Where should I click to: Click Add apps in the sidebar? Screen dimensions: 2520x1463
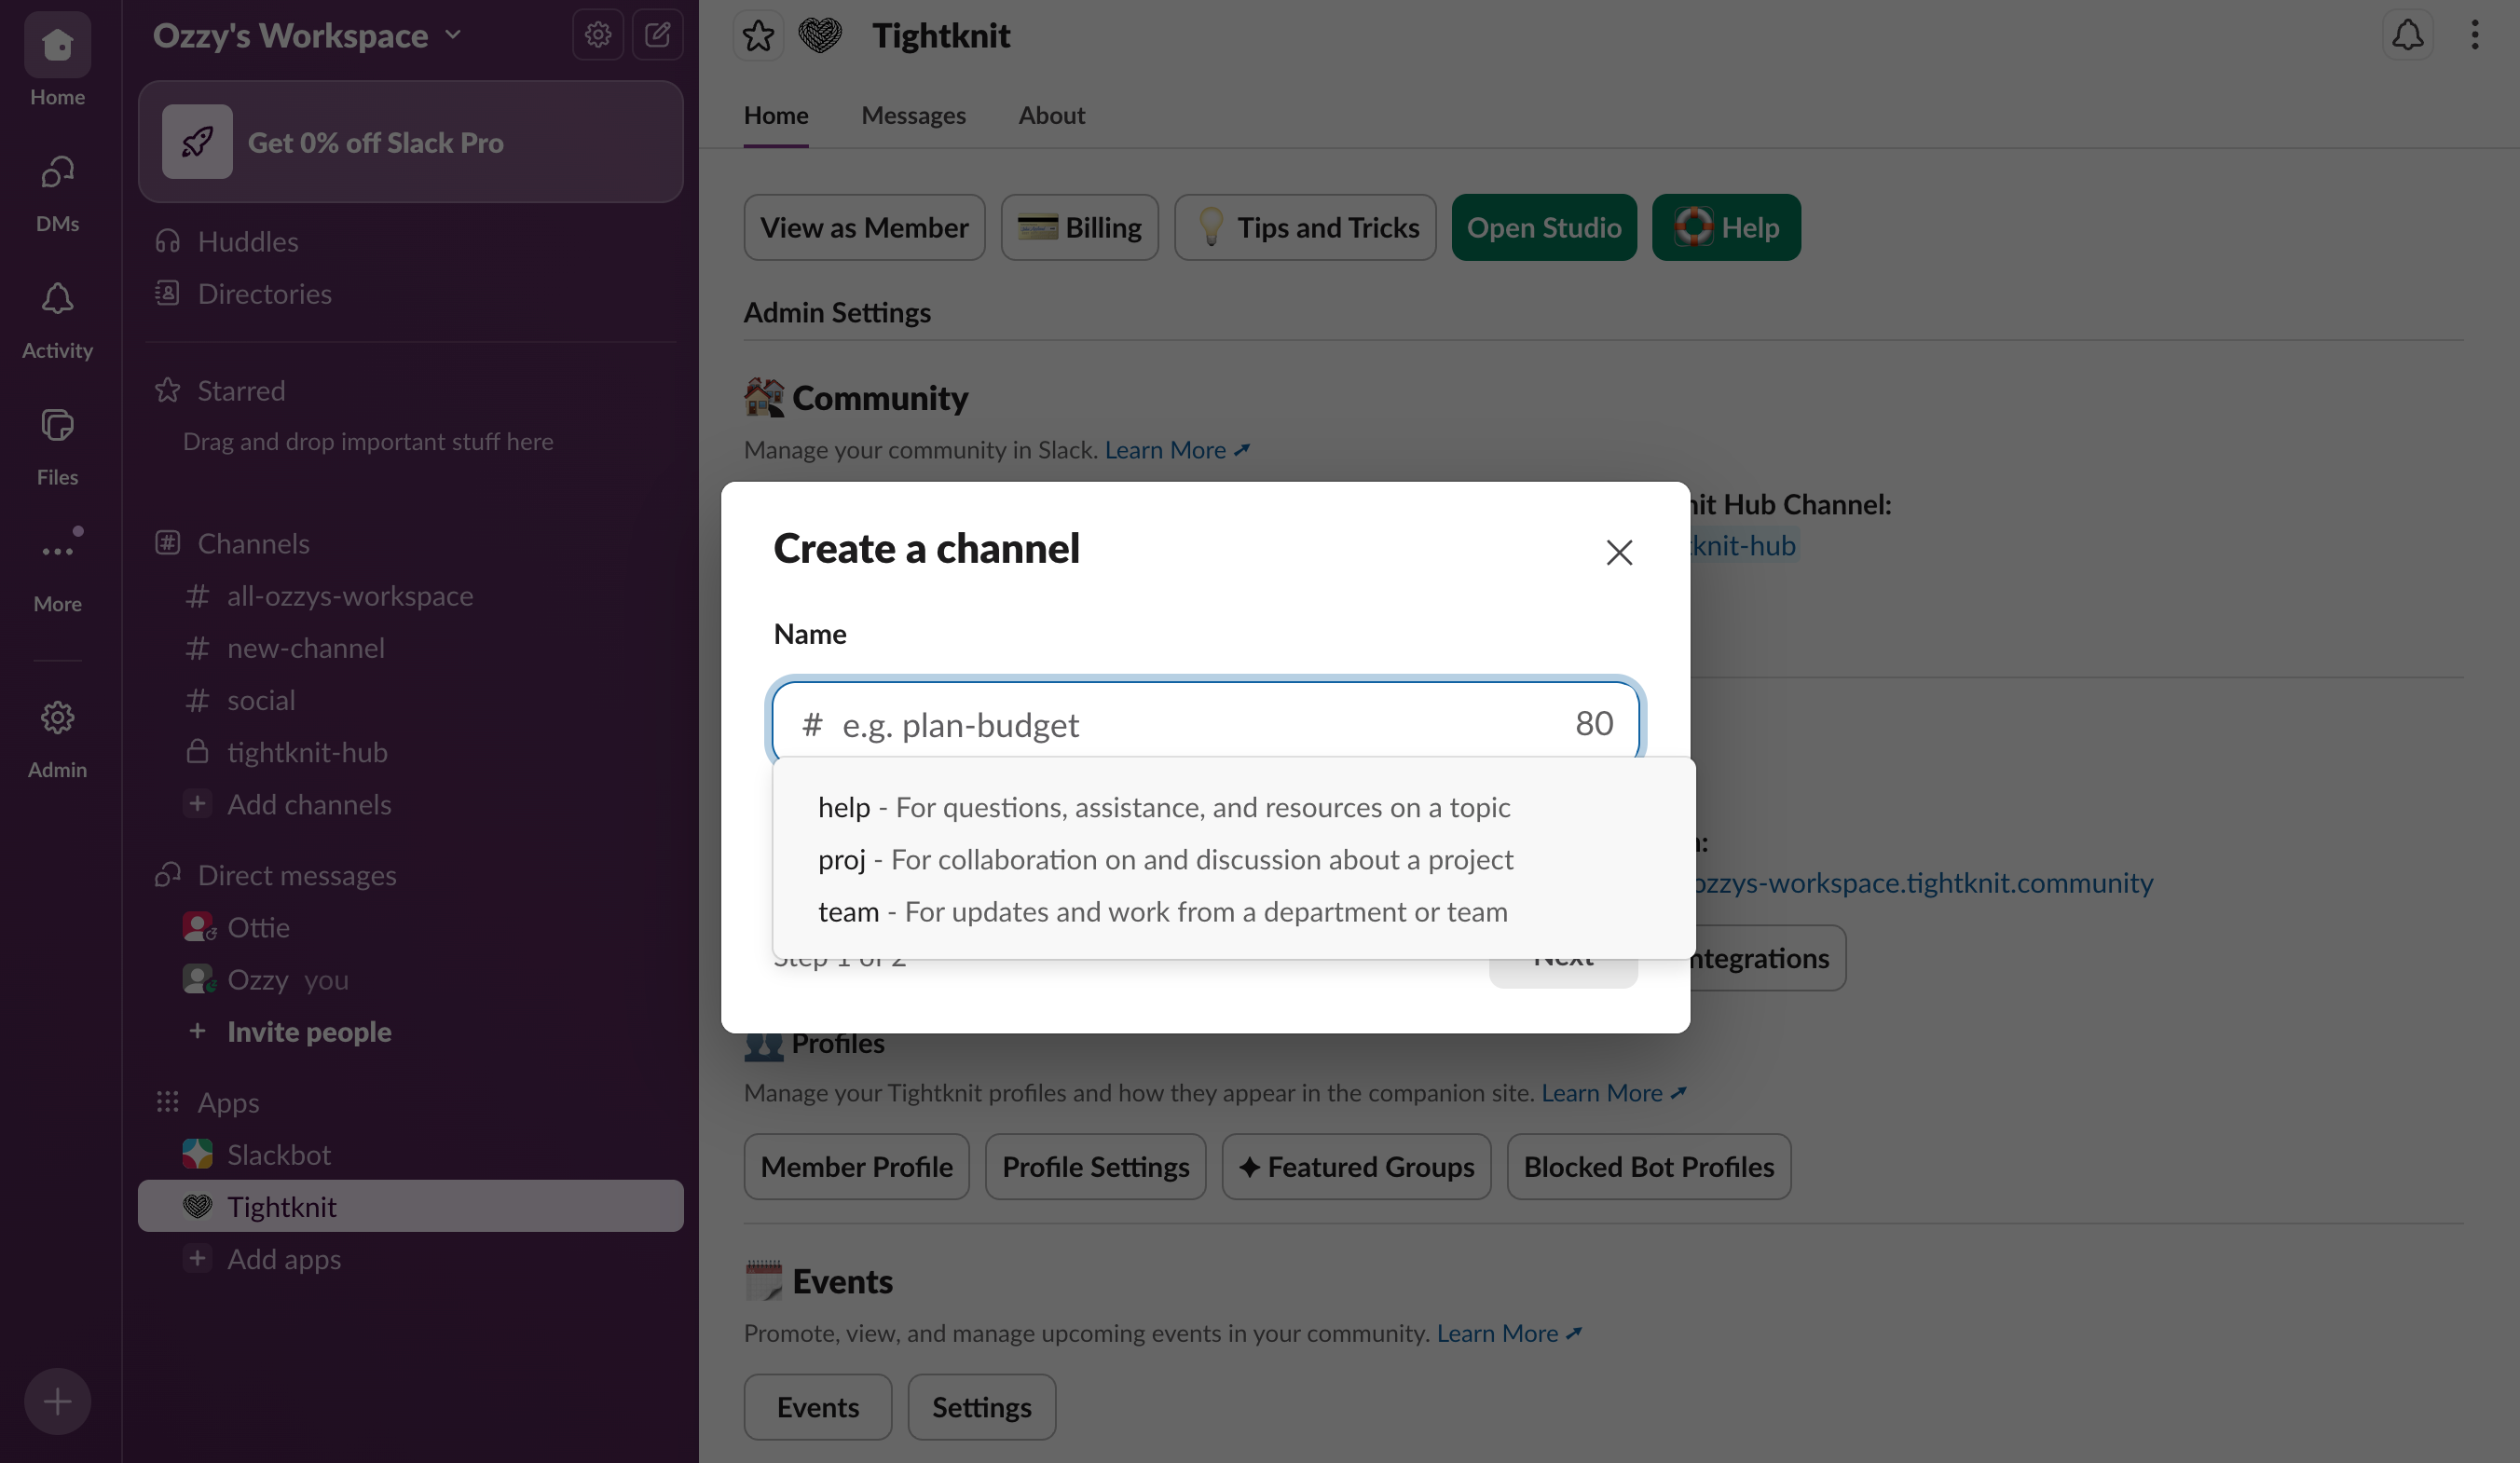pos(410,1259)
